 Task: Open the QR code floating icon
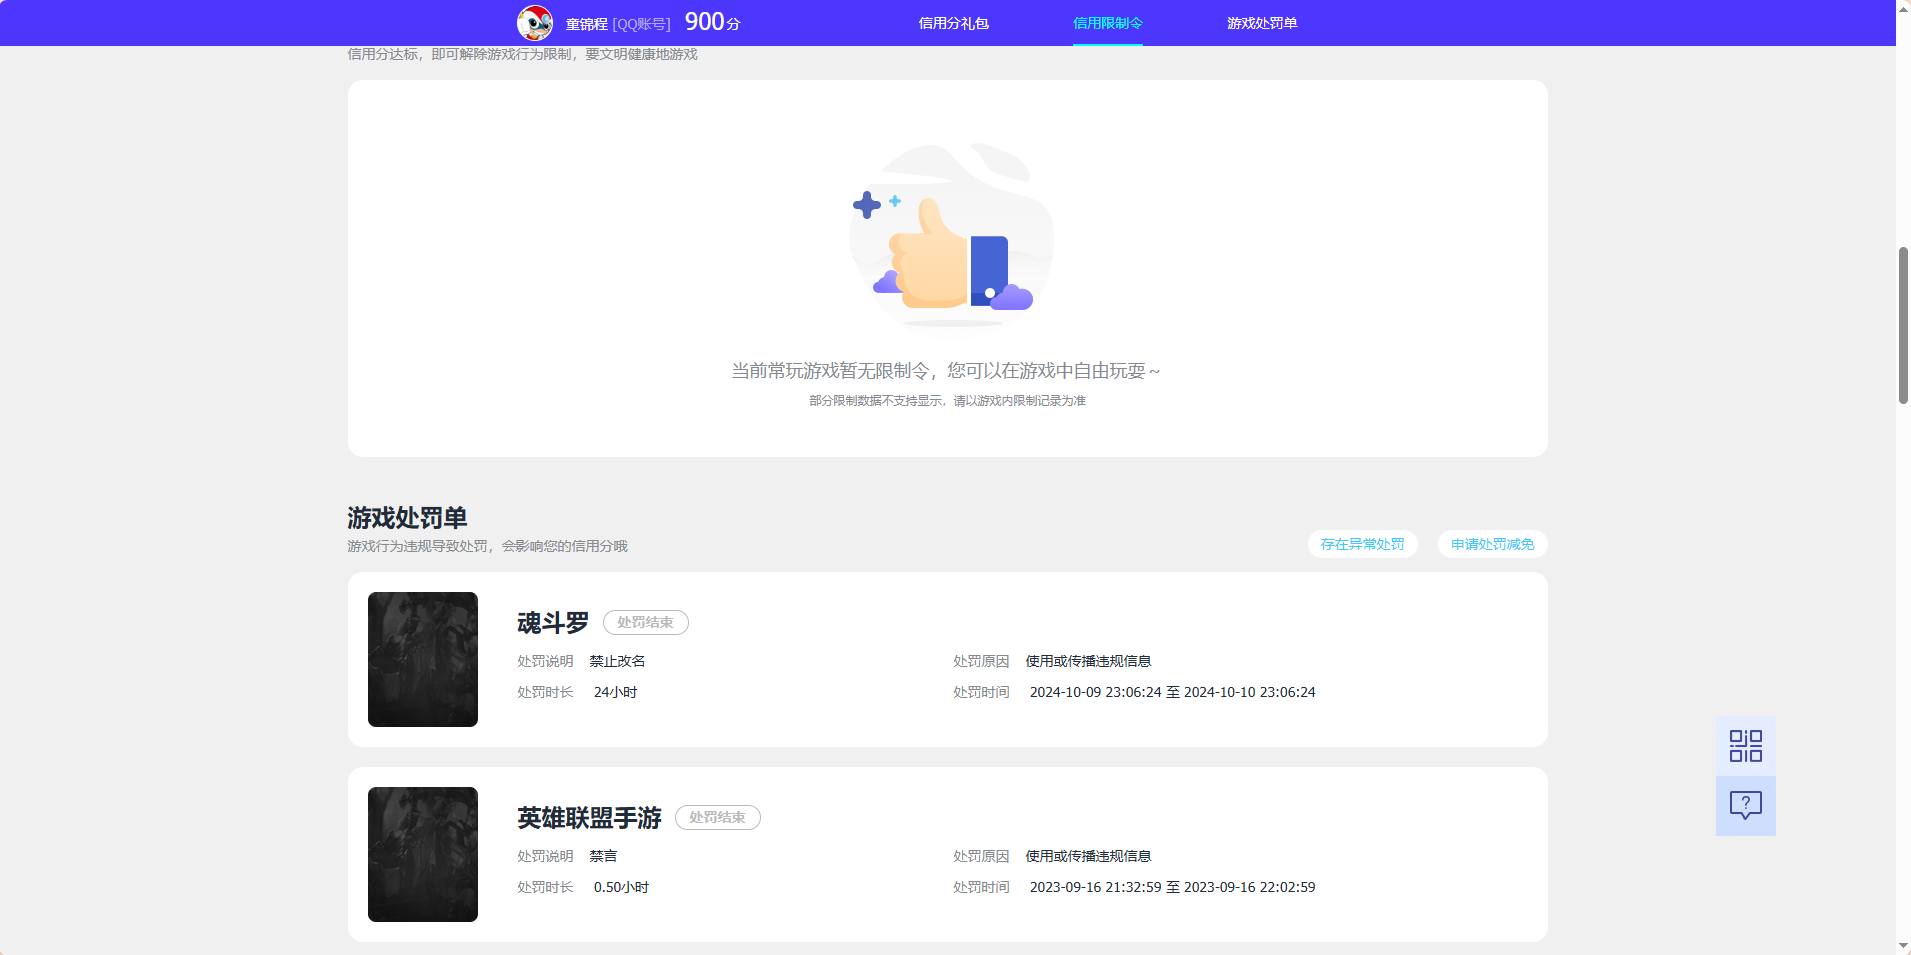click(1746, 746)
